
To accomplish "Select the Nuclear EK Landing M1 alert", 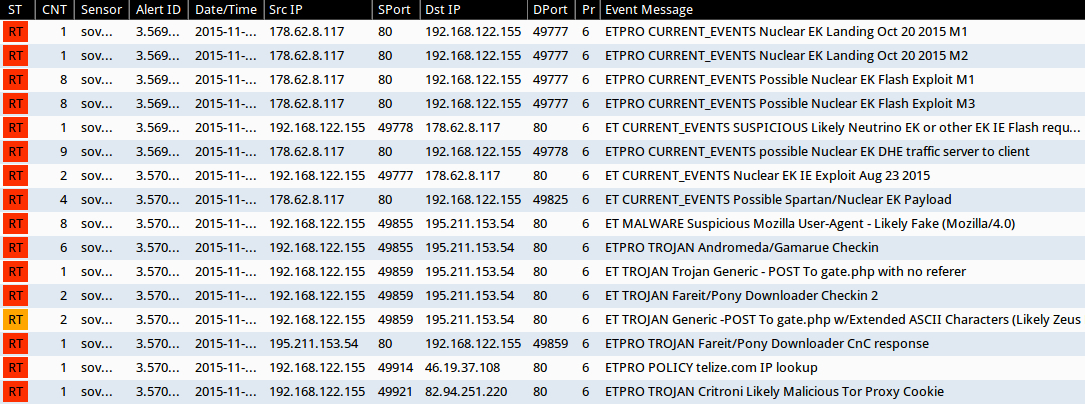I will pos(785,32).
